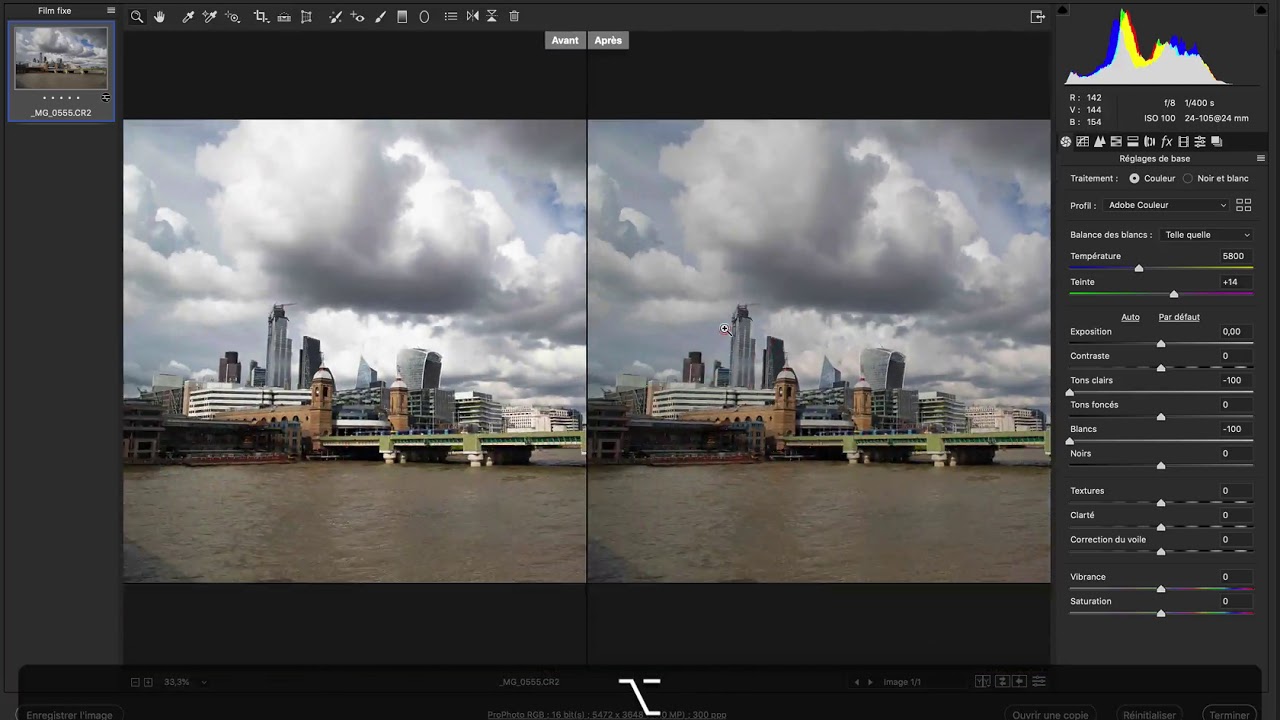
Task: Cycle the before/after view mode icon
Action: coord(983,682)
